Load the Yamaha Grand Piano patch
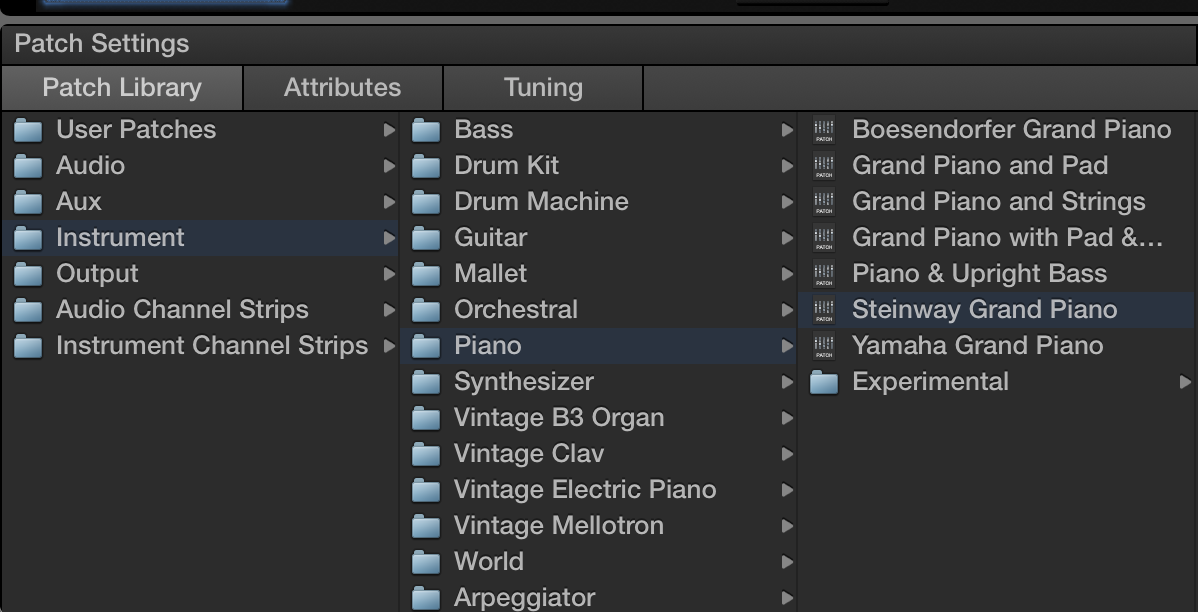This screenshot has height=612, width=1198. pyautogui.click(x=978, y=345)
